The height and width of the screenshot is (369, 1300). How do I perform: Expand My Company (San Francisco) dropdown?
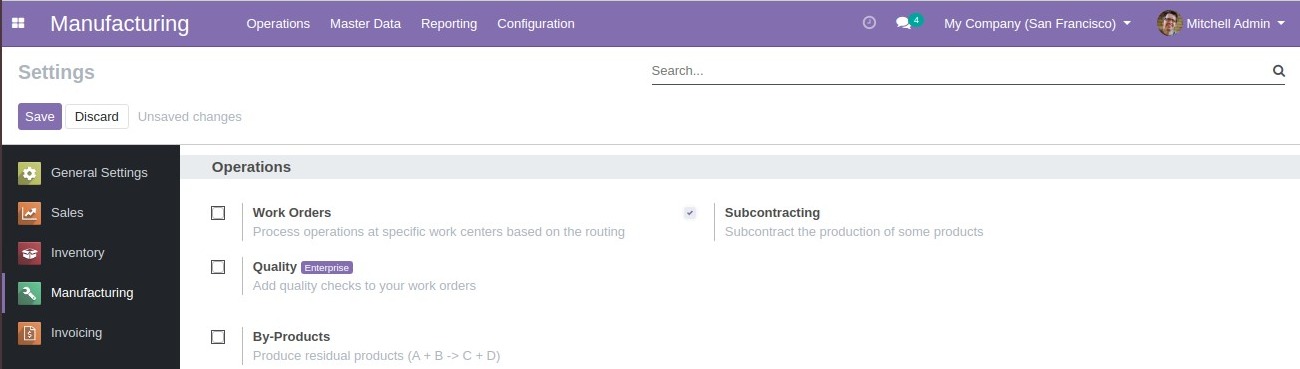(1037, 23)
